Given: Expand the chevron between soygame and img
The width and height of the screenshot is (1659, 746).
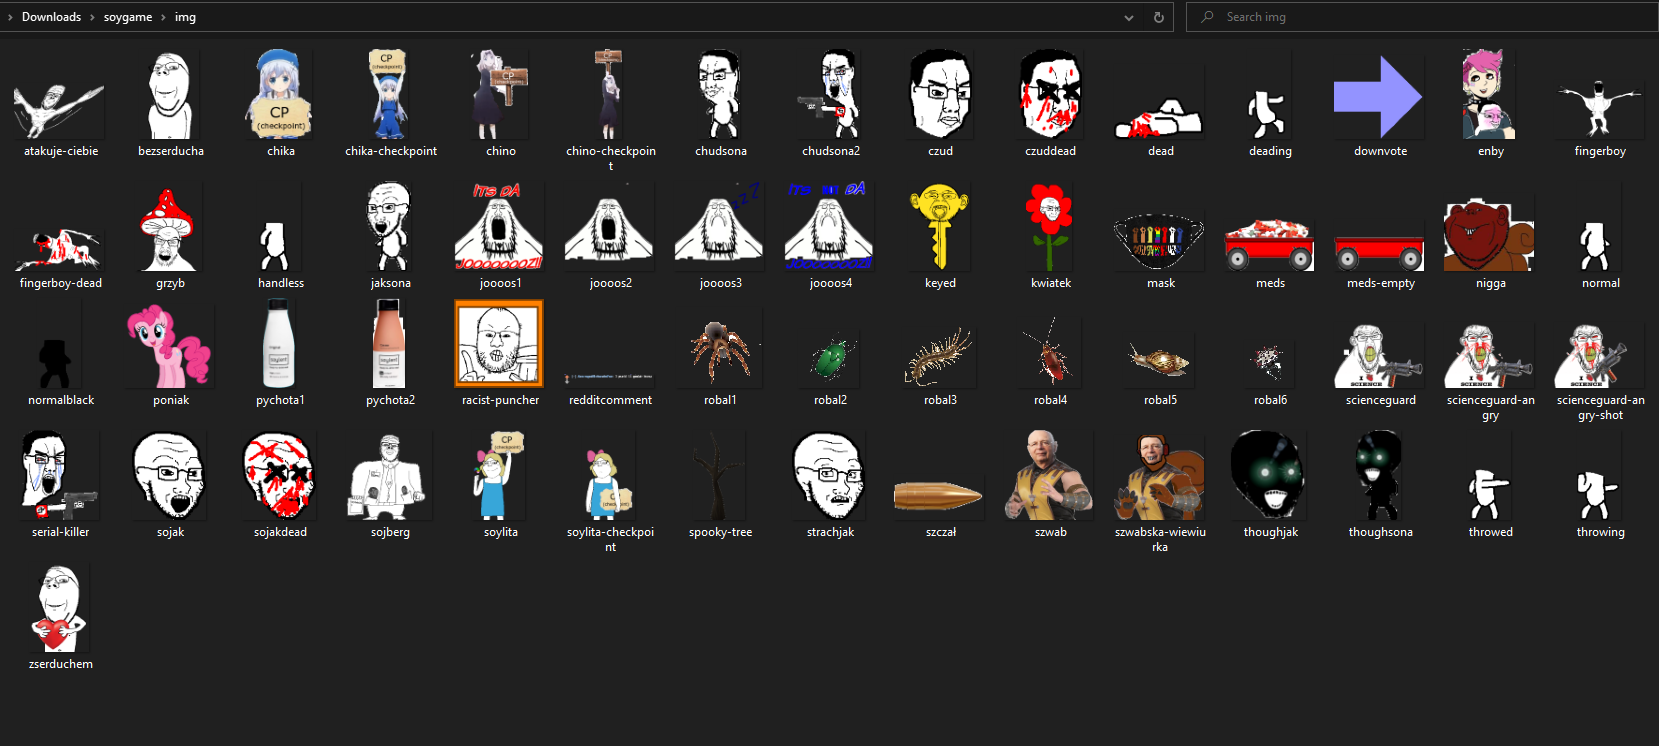Looking at the screenshot, I should 163,17.
